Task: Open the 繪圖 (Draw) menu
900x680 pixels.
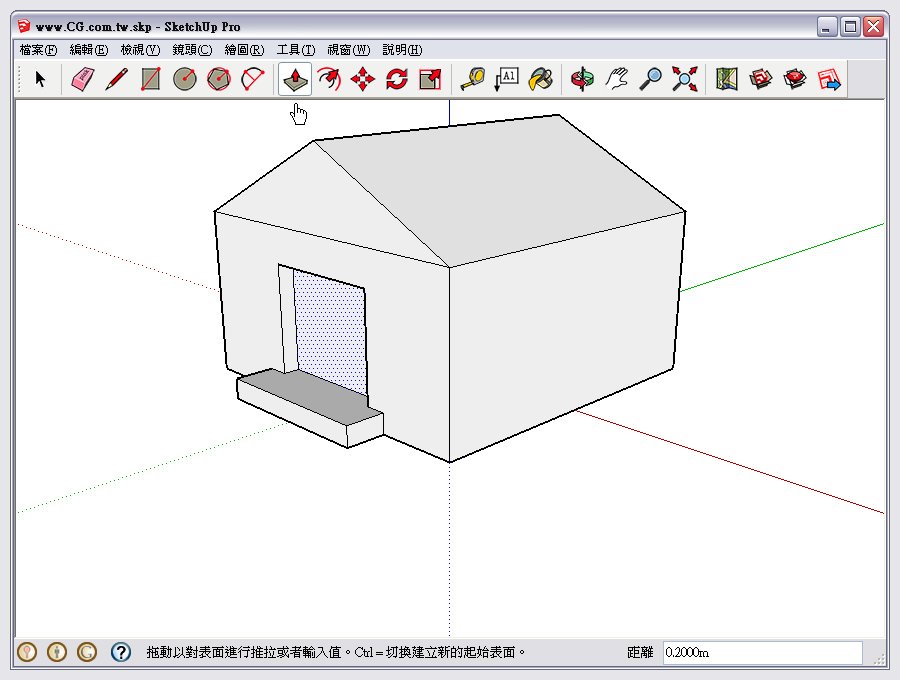Action: (244, 50)
